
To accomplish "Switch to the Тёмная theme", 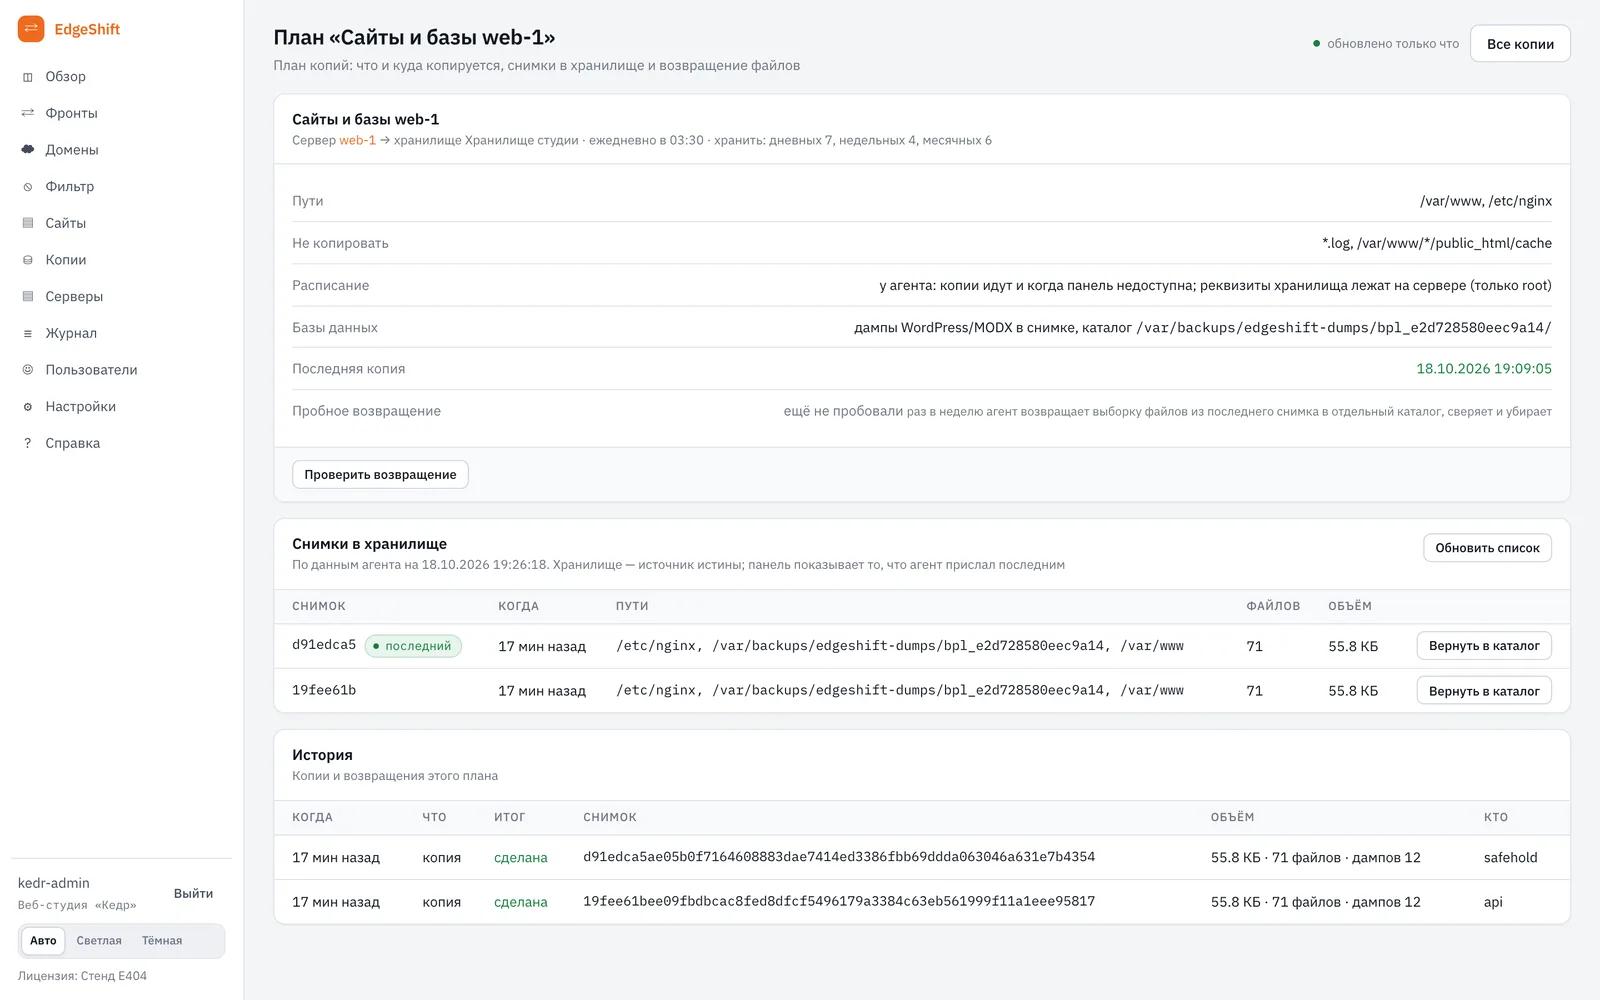I will pos(162,941).
